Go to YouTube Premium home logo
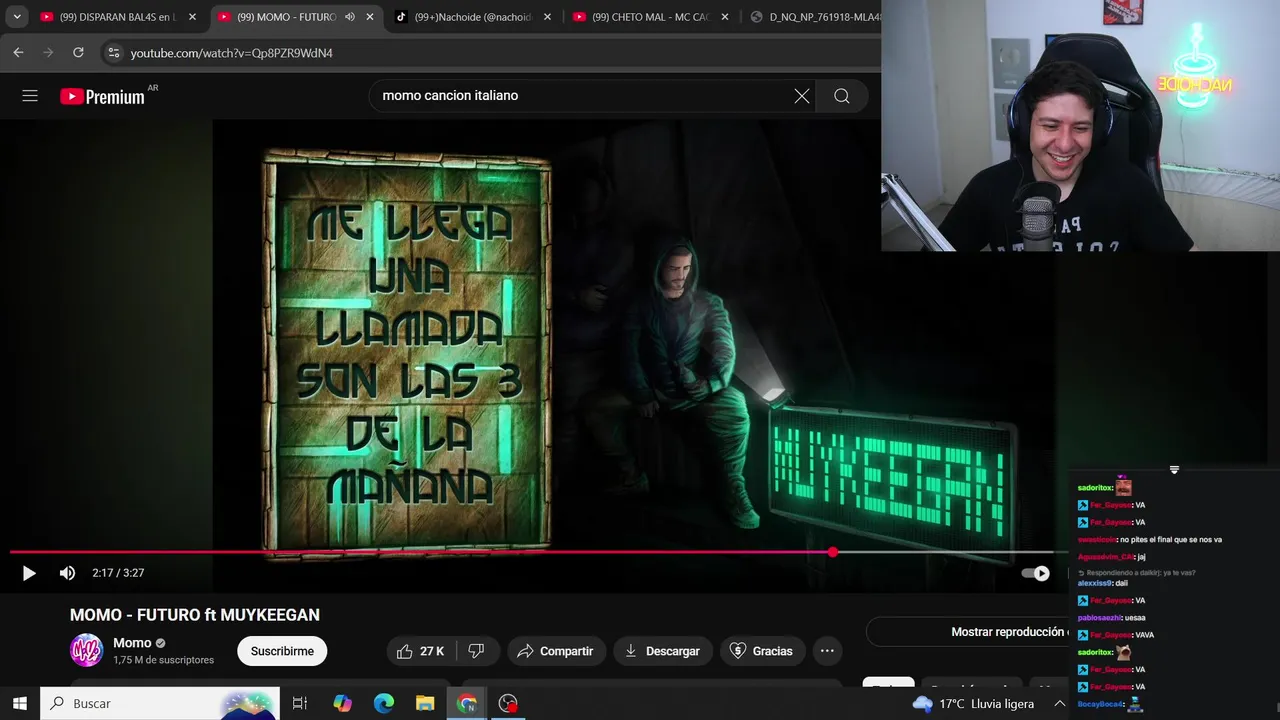Image resolution: width=1280 pixels, height=720 pixels. 103,96
